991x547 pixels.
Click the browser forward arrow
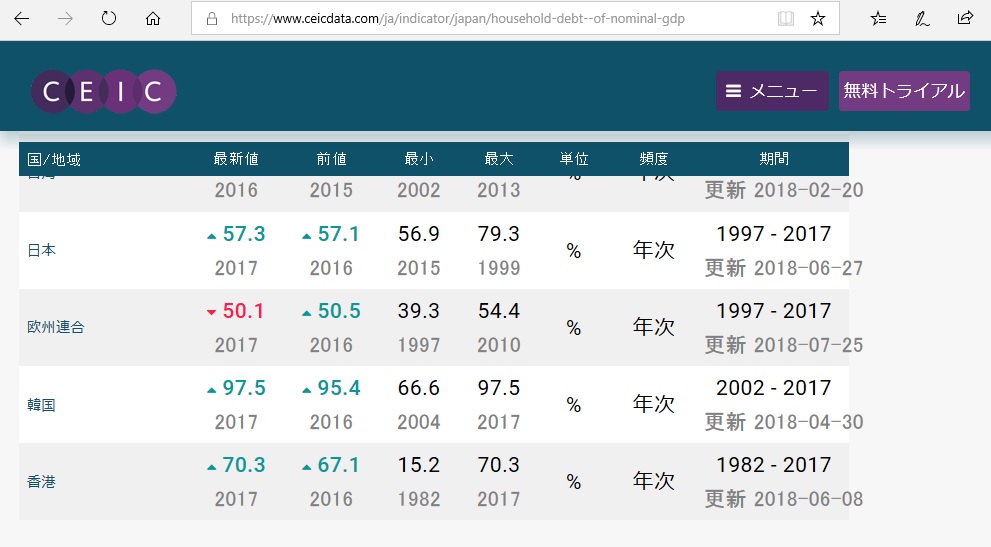pos(65,18)
